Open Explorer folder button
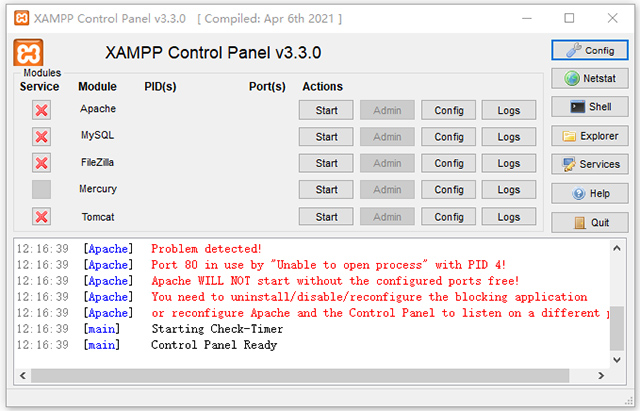Viewport: 640px width, 411px height. pos(590,136)
